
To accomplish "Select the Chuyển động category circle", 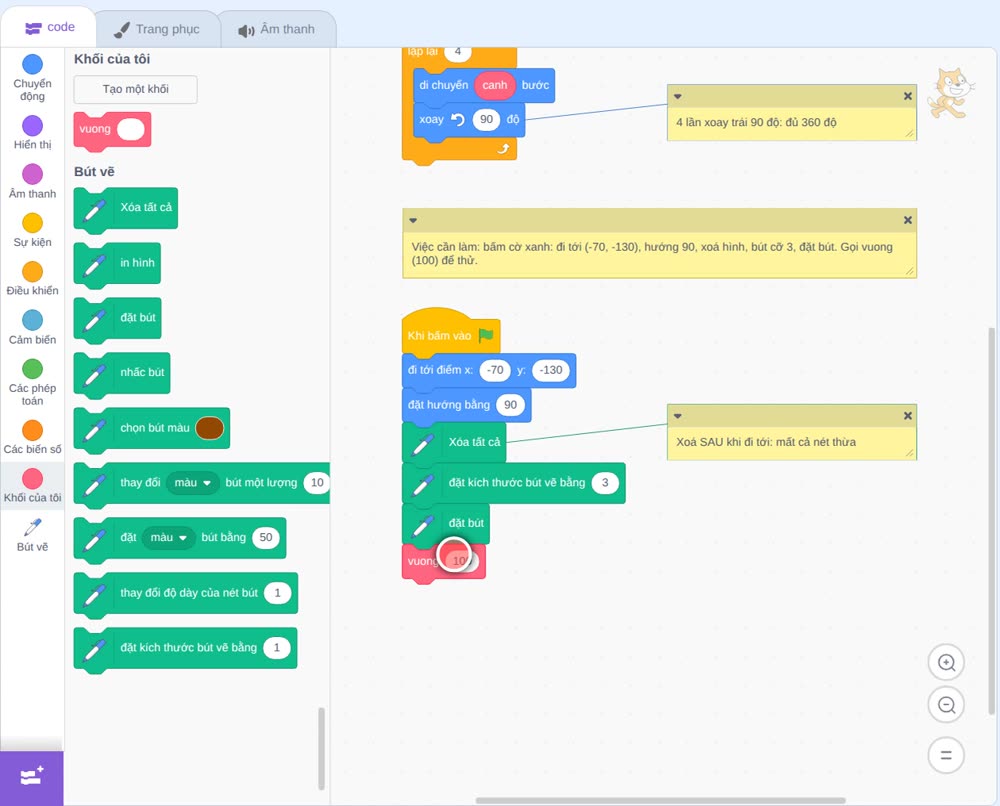I will pos(33,64).
